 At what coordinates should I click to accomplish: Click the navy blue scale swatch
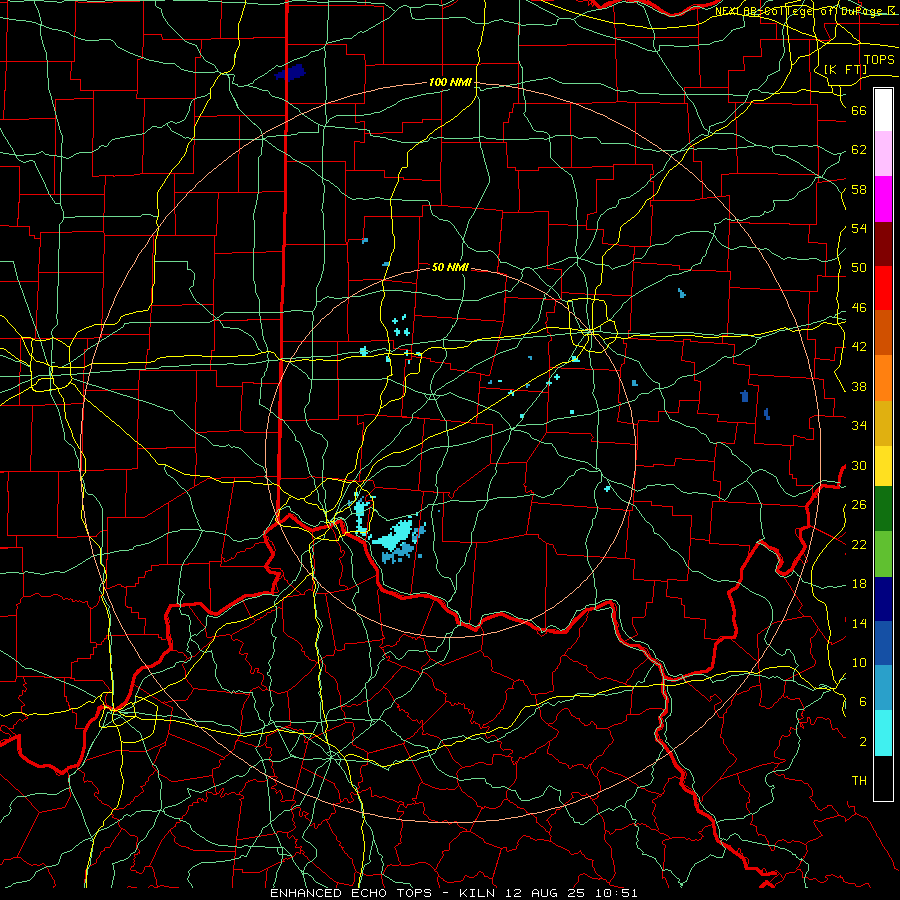coord(883,599)
